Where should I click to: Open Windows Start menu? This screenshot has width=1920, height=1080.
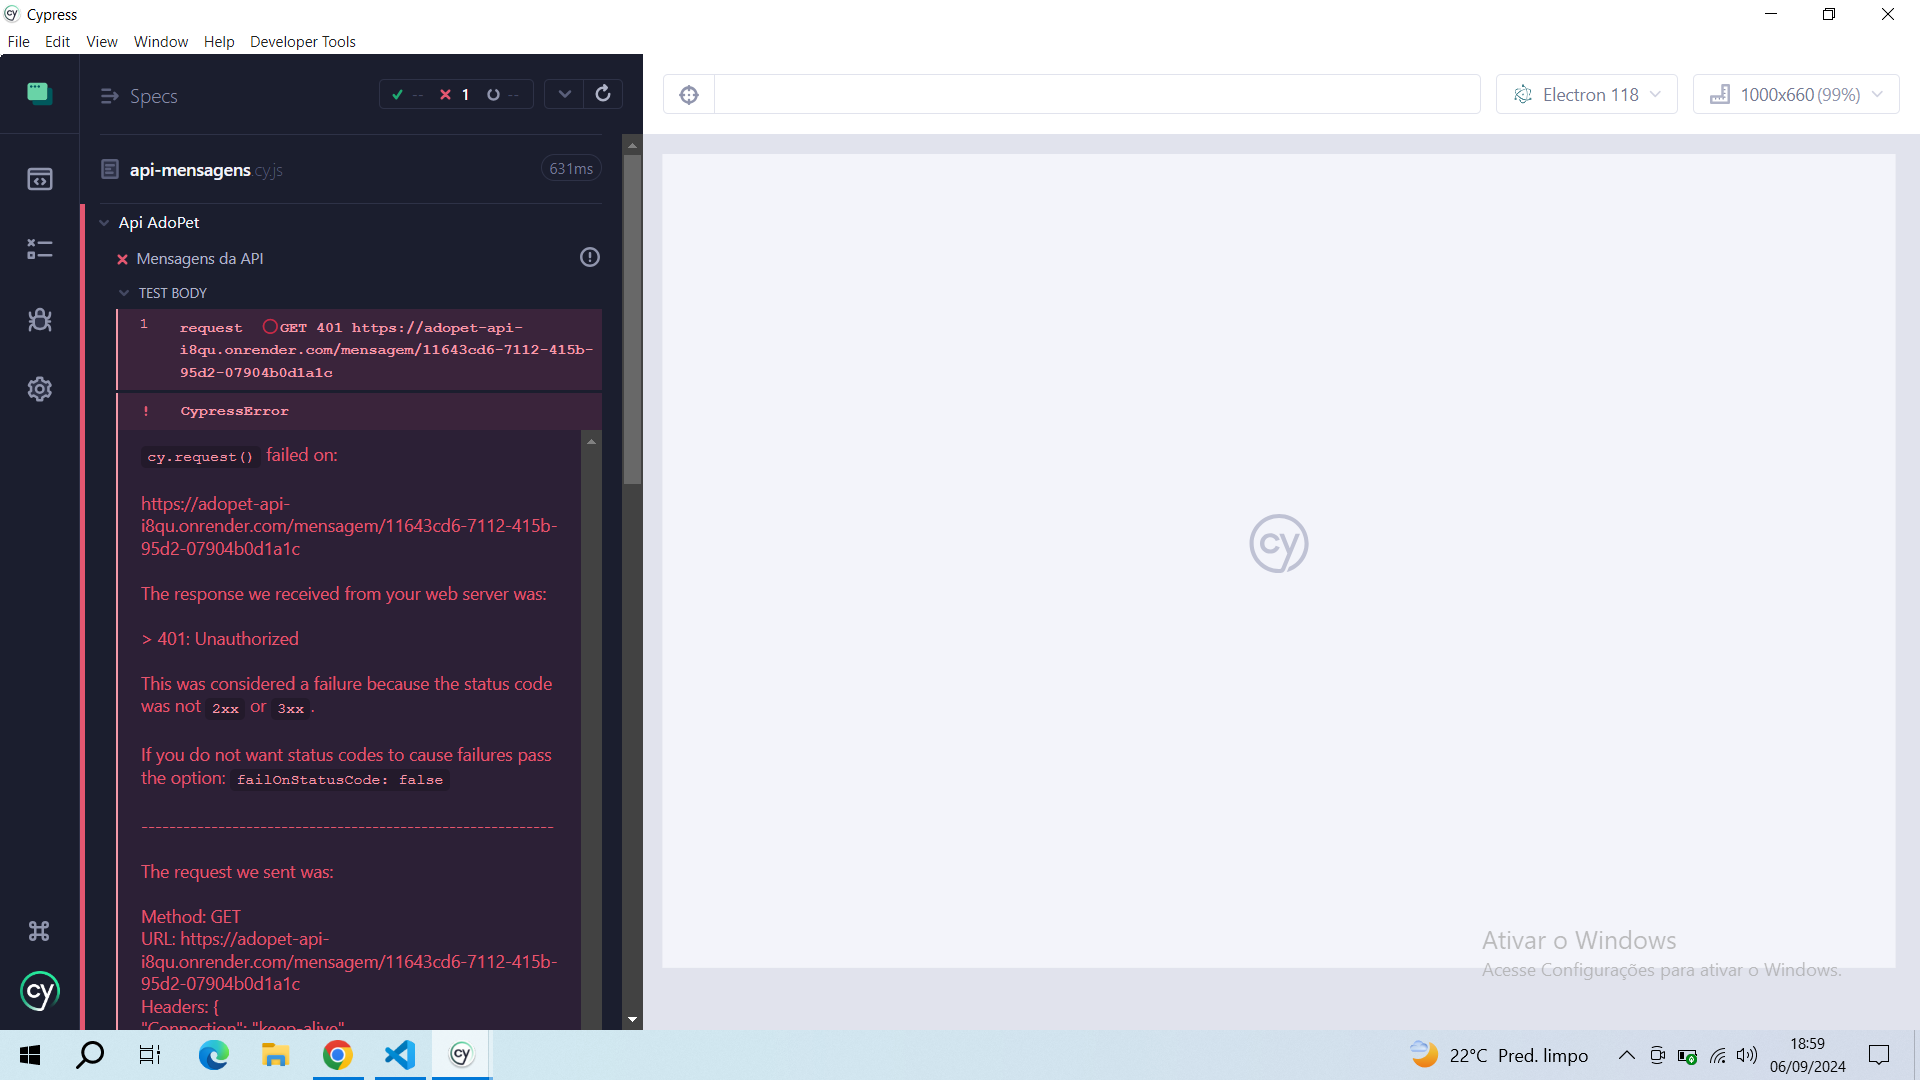pyautogui.click(x=30, y=1055)
